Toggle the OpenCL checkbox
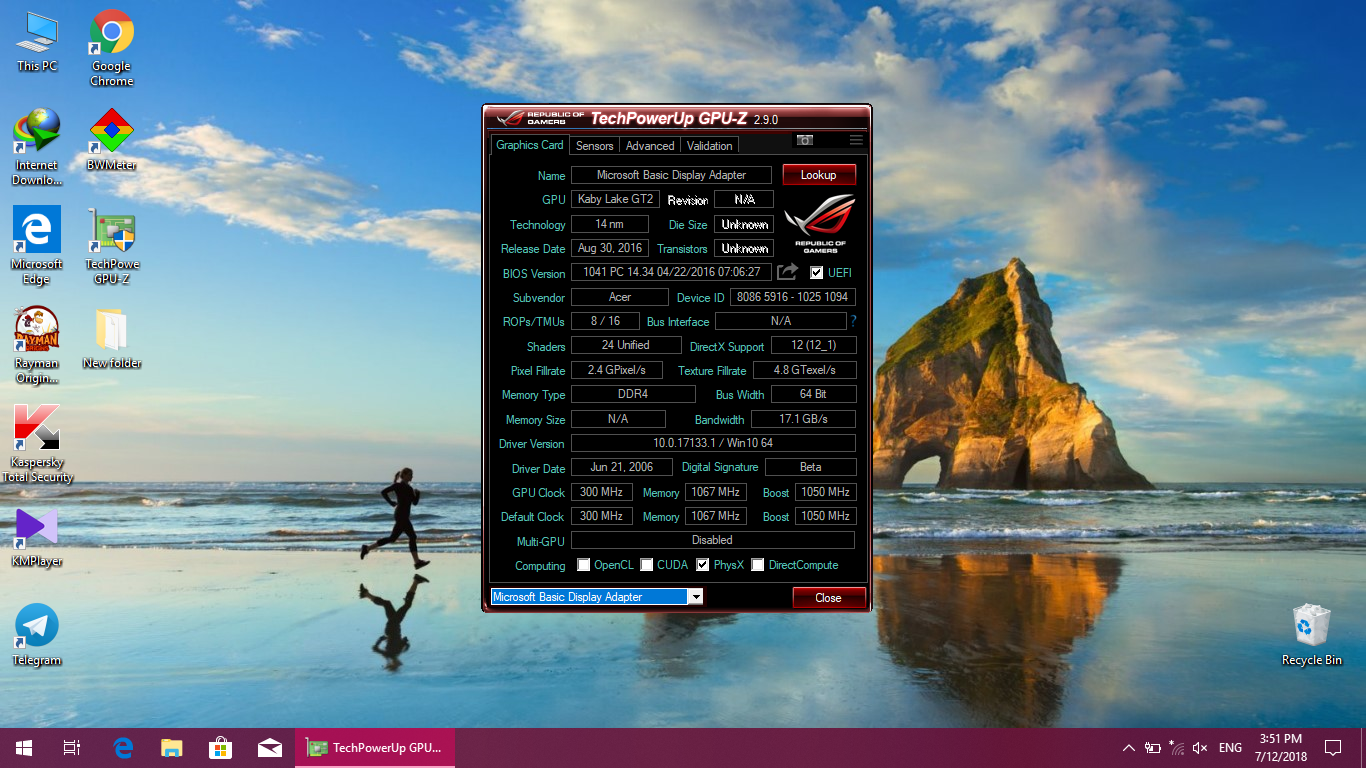Screen dimensions: 1366x768 (584, 565)
